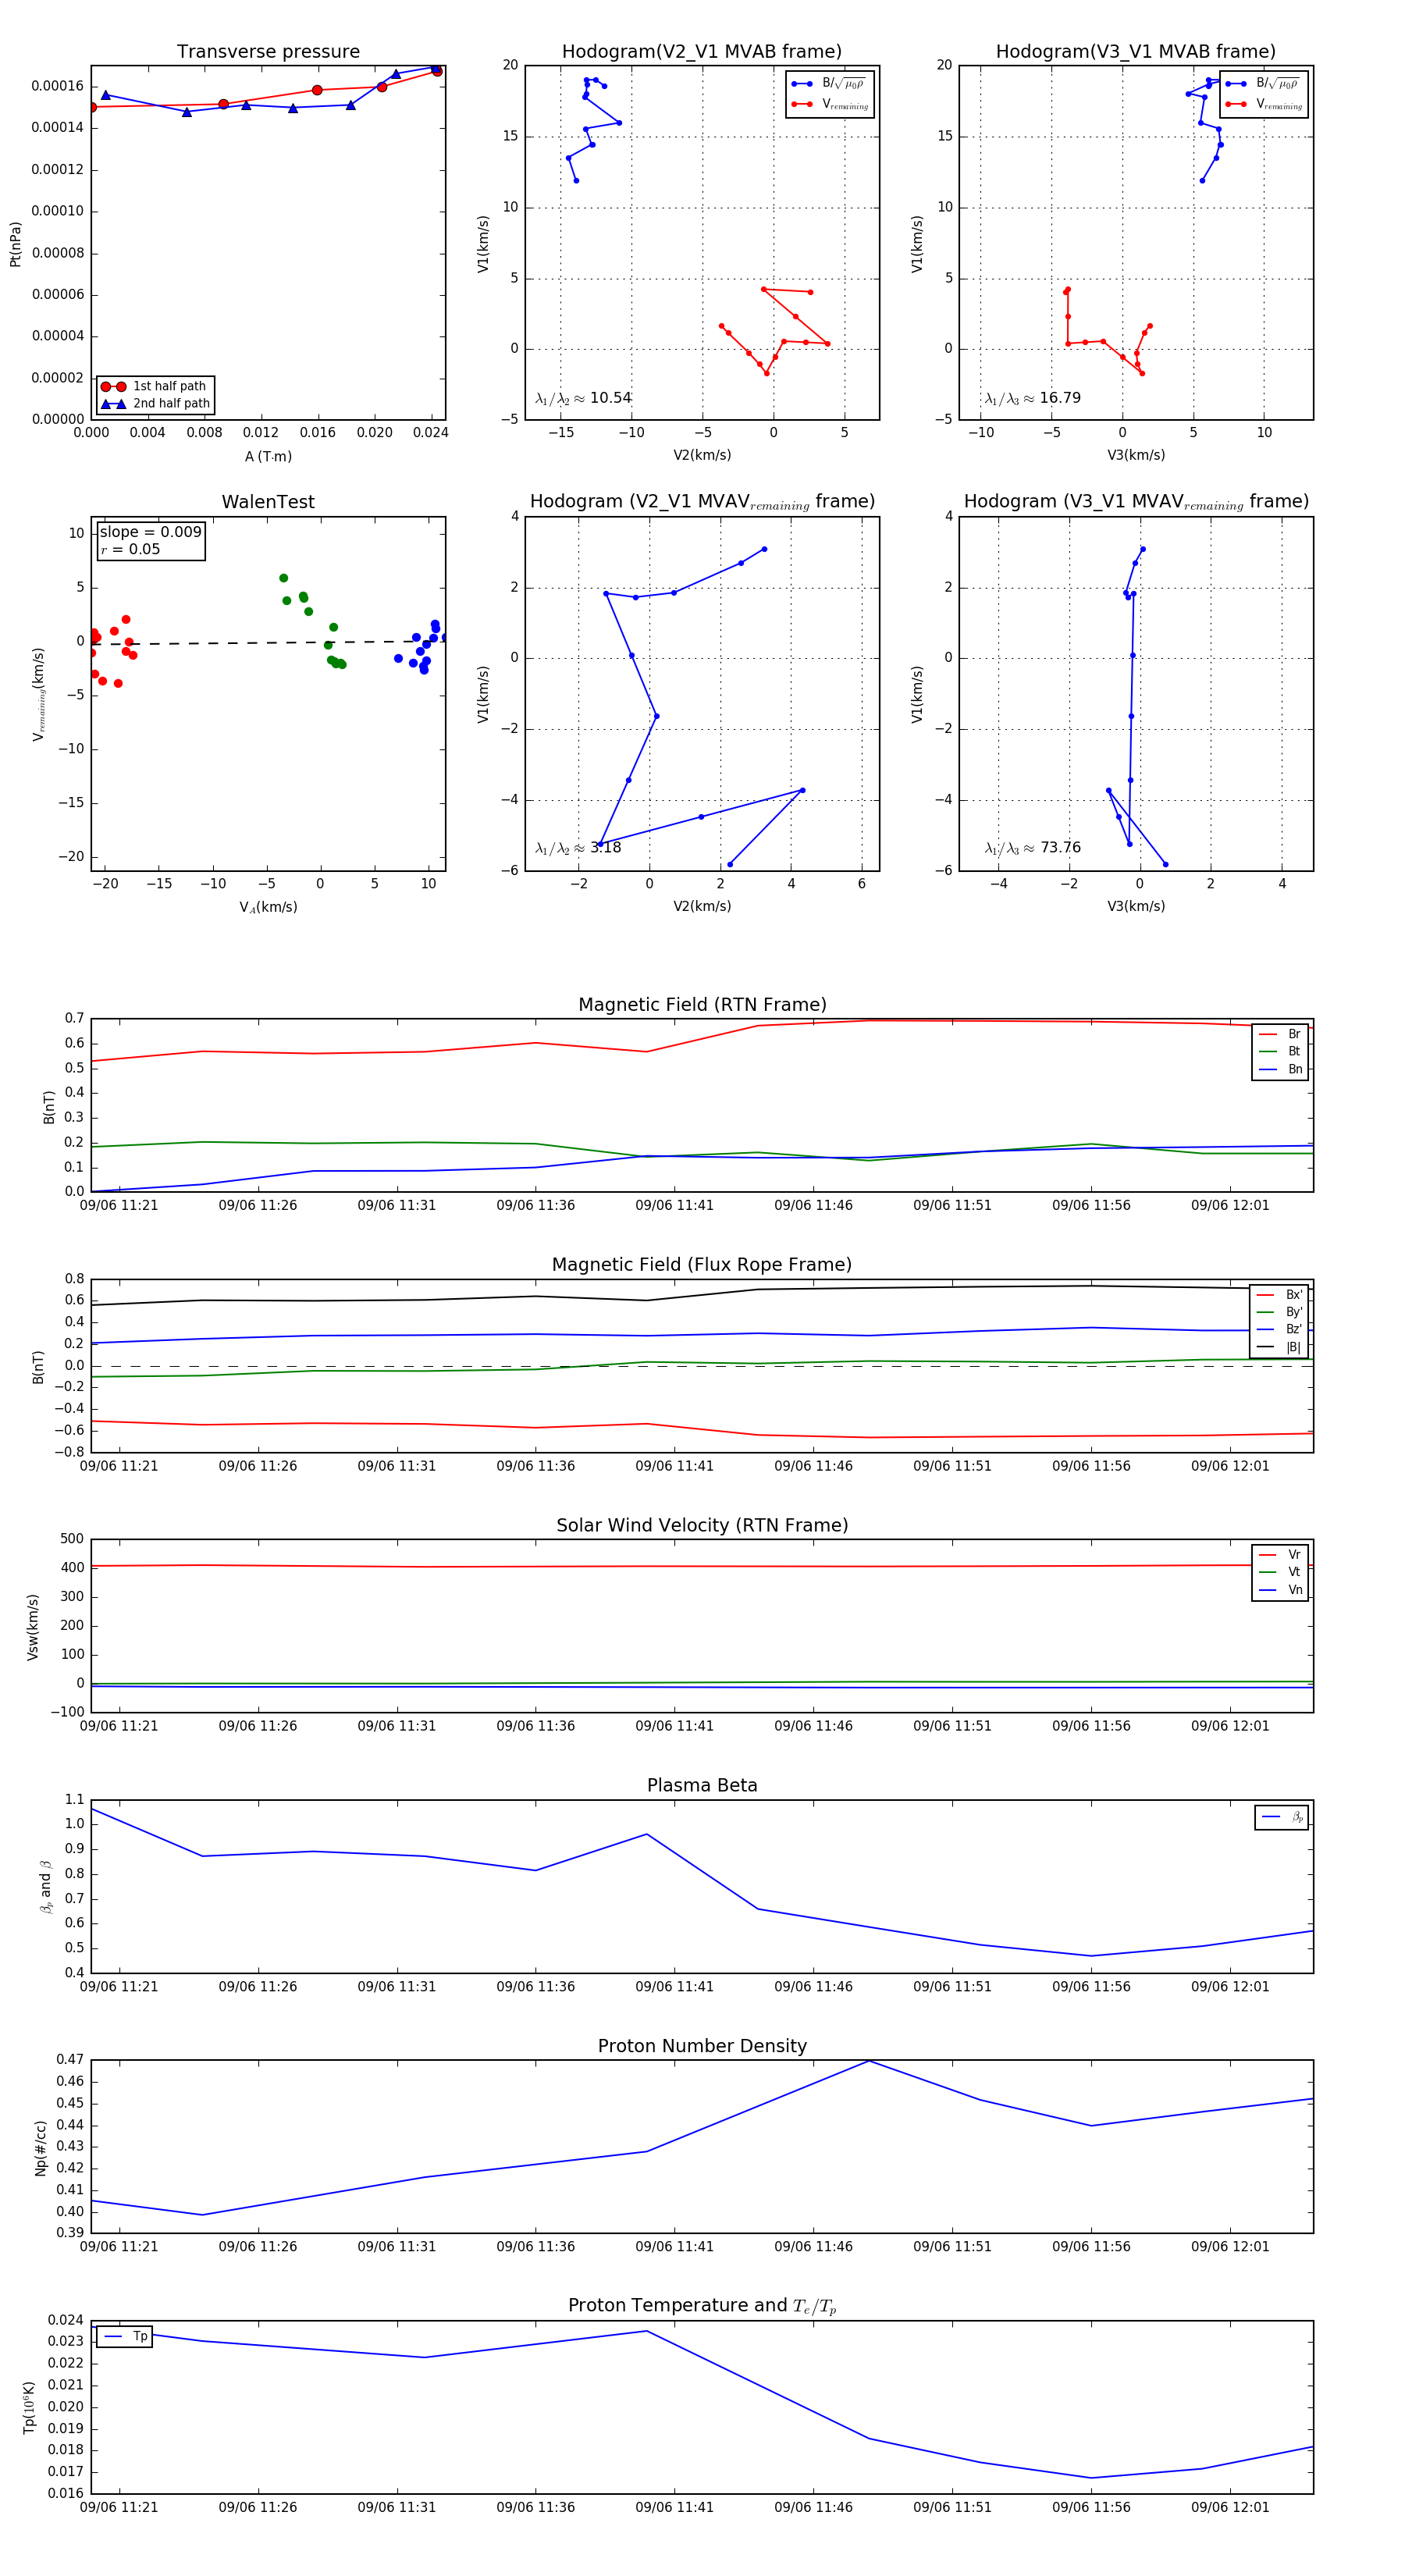The width and height of the screenshot is (1405, 2576).
Task: Click "V2(km/s)" label under V2_V1 MVAB hodogram
Action: (x=702, y=456)
